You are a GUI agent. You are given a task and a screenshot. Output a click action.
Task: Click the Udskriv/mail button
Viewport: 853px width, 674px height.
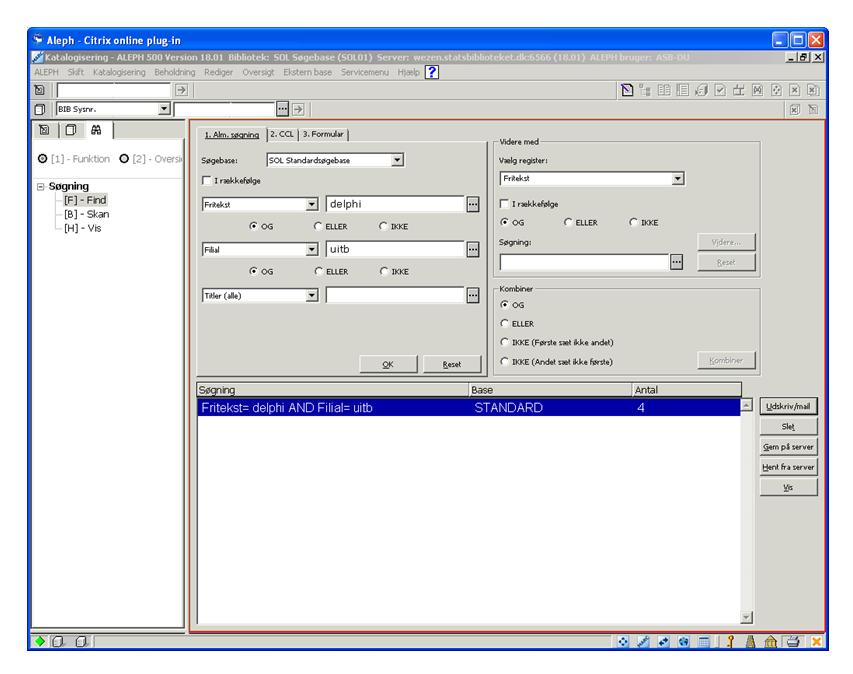point(790,407)
